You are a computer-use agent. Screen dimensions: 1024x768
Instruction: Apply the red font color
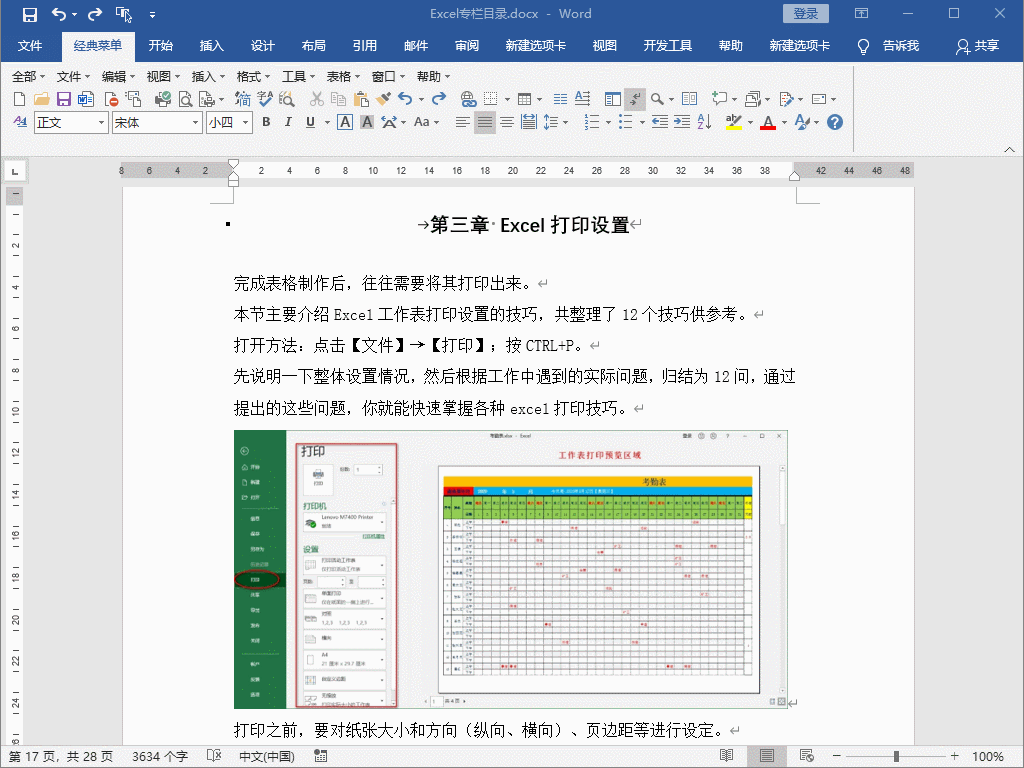tap(768, 122)
